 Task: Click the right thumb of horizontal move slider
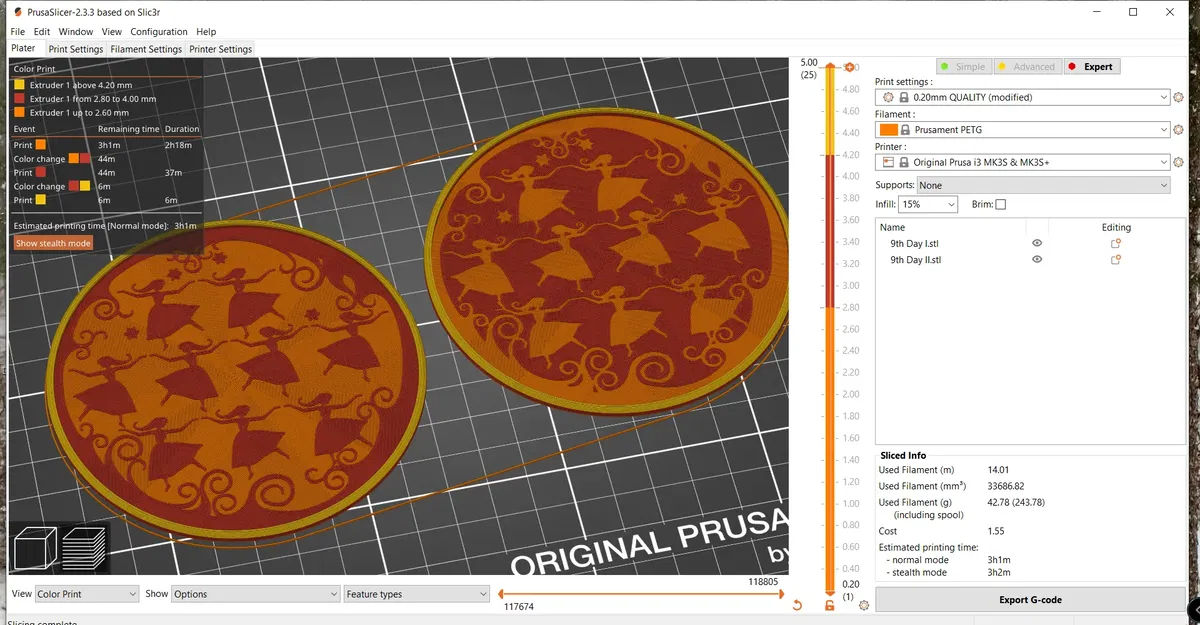pos(780,594)
